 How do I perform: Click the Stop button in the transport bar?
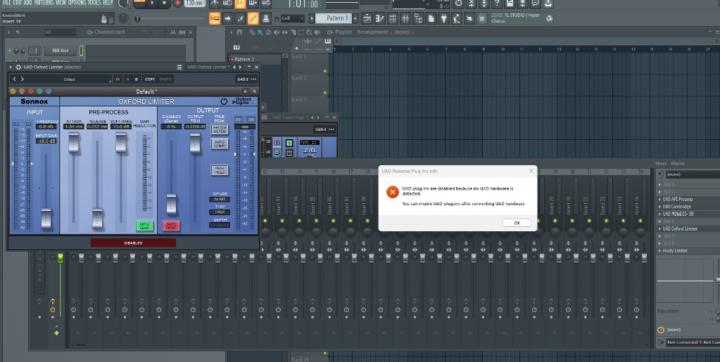(x=164, y=4)
